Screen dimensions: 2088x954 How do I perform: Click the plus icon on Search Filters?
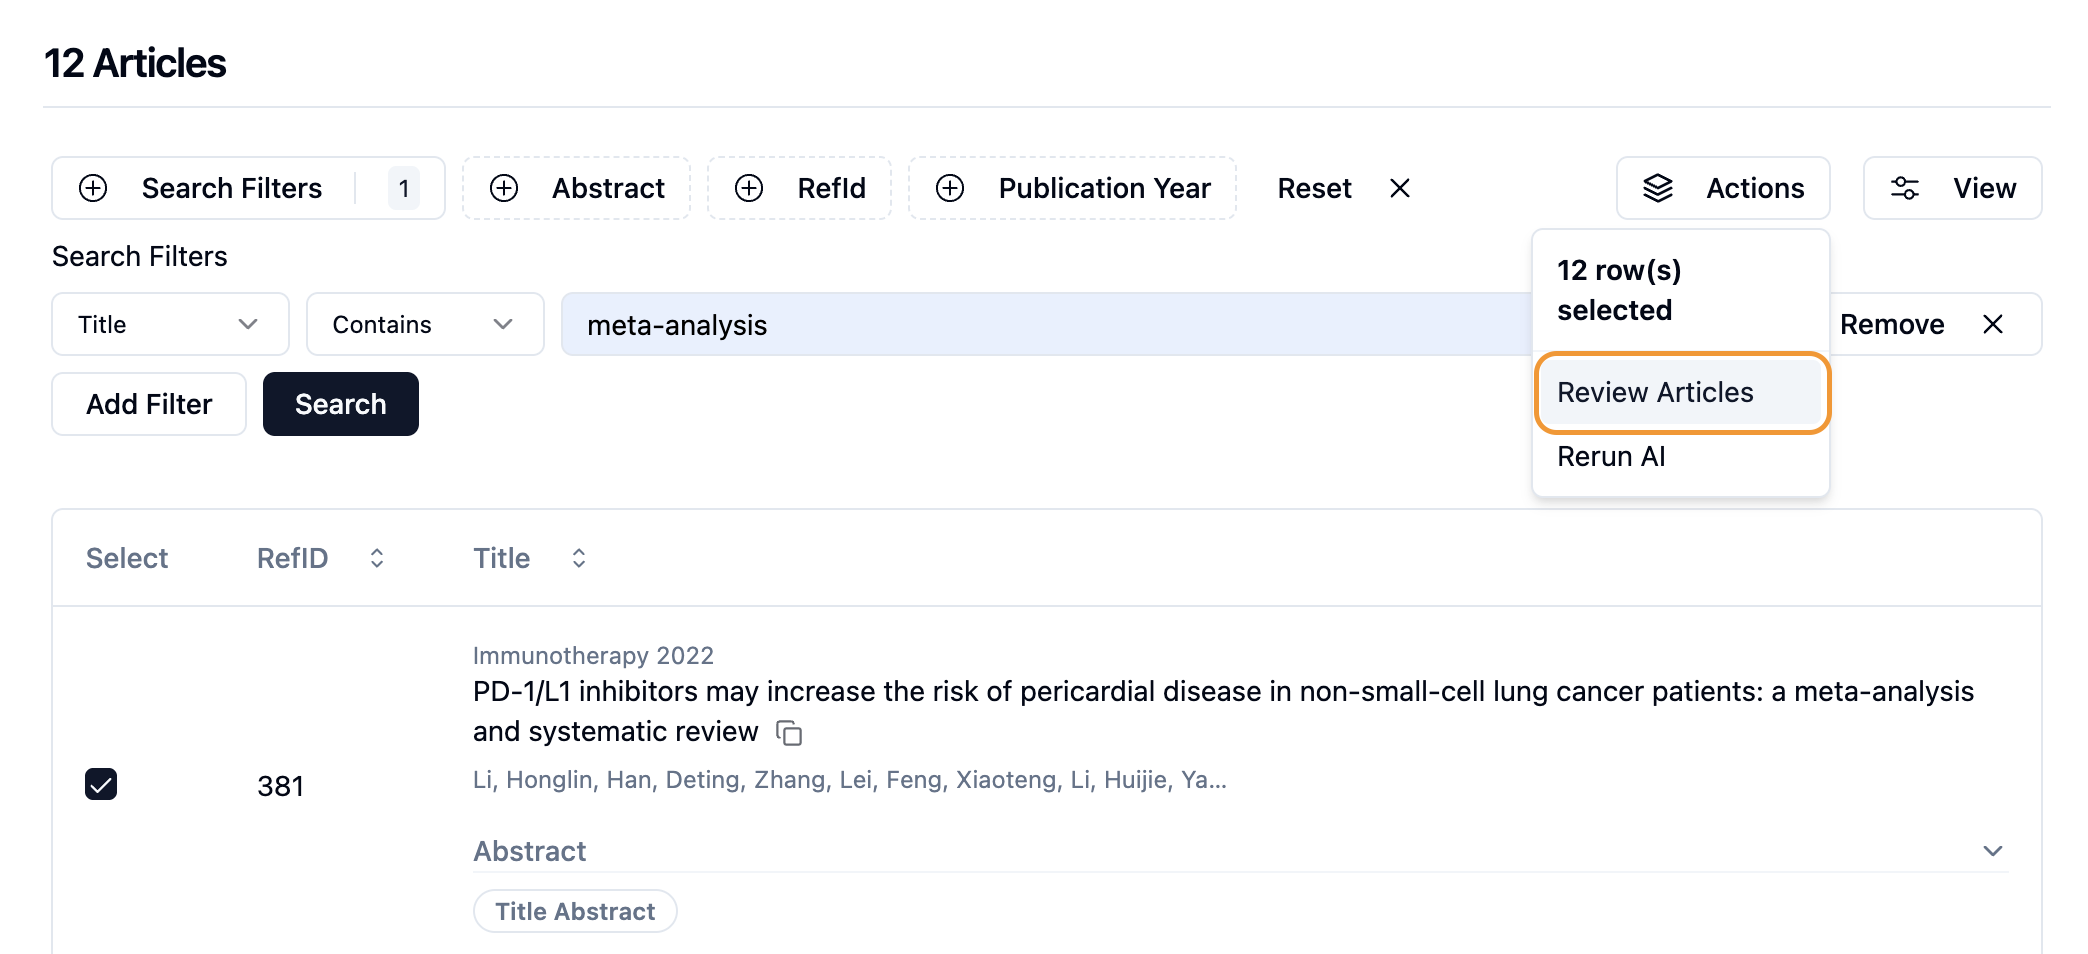[93, 188]
